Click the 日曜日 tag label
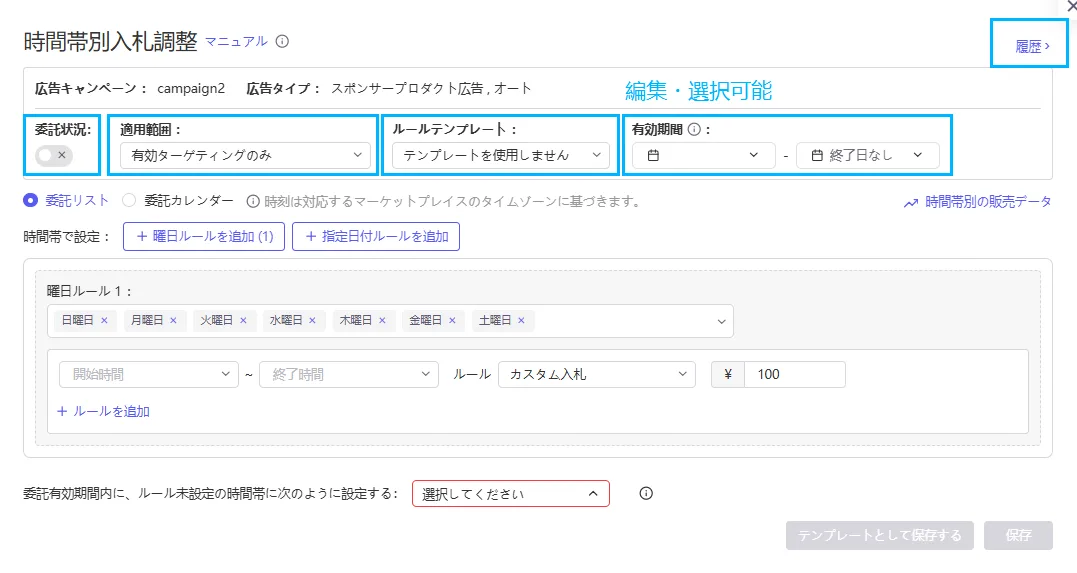 [x=78, y=320]
